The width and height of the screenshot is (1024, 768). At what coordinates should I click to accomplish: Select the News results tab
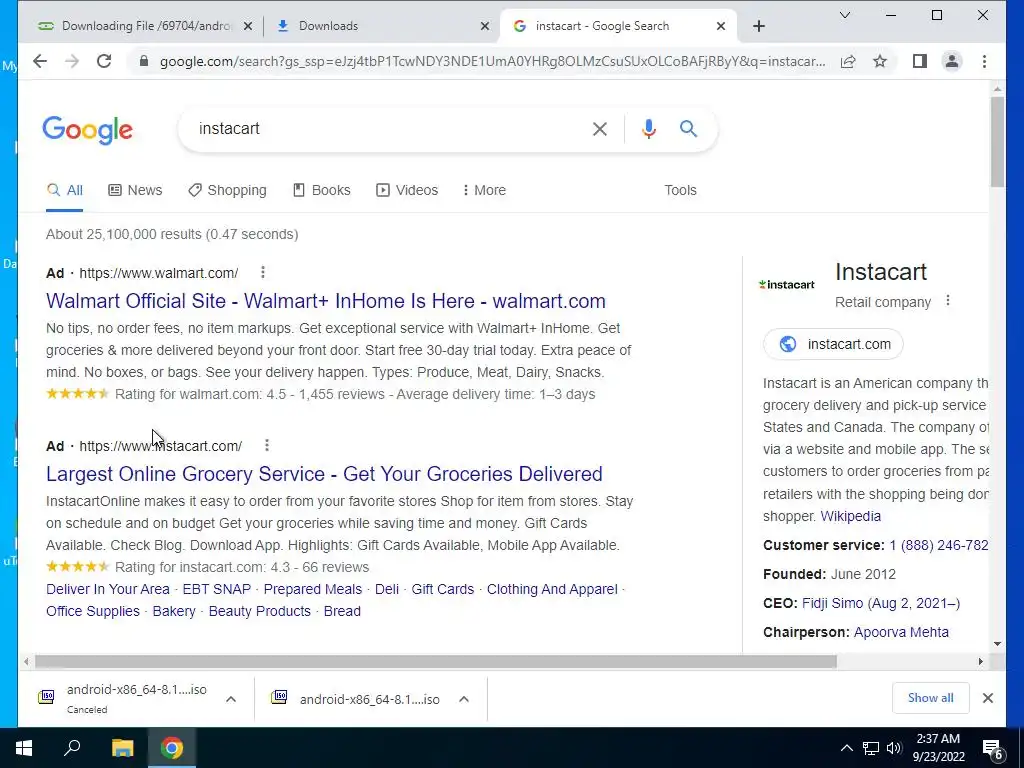(135, 190)
